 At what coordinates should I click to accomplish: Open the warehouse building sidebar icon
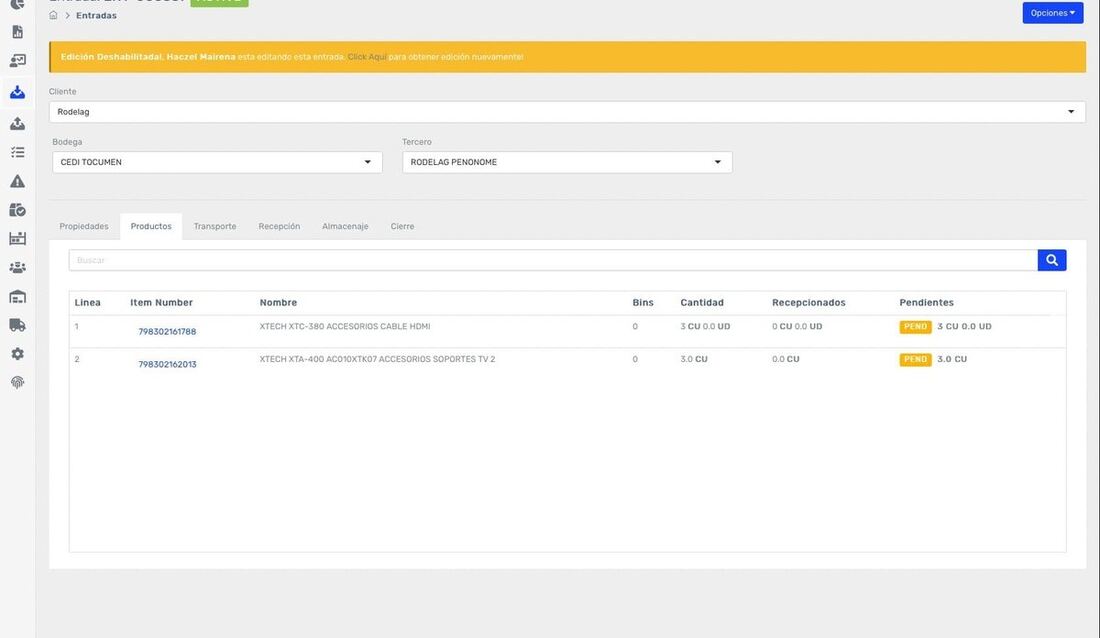click(x=18, y=296)
